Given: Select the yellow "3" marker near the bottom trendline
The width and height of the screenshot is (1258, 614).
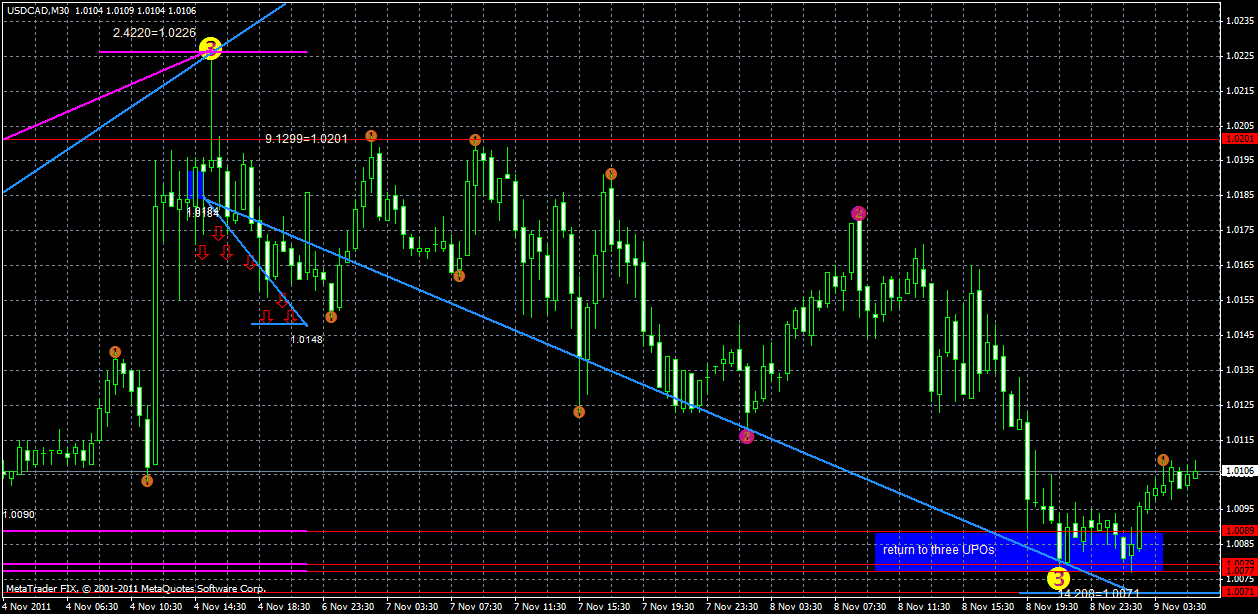Looking at the screenshot, I should point(1058,578).
